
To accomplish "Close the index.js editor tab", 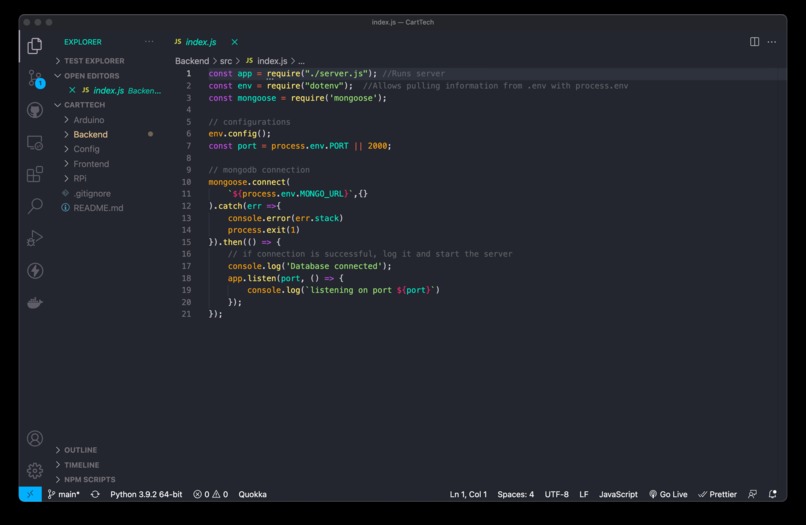I will (x=234, y=42).
